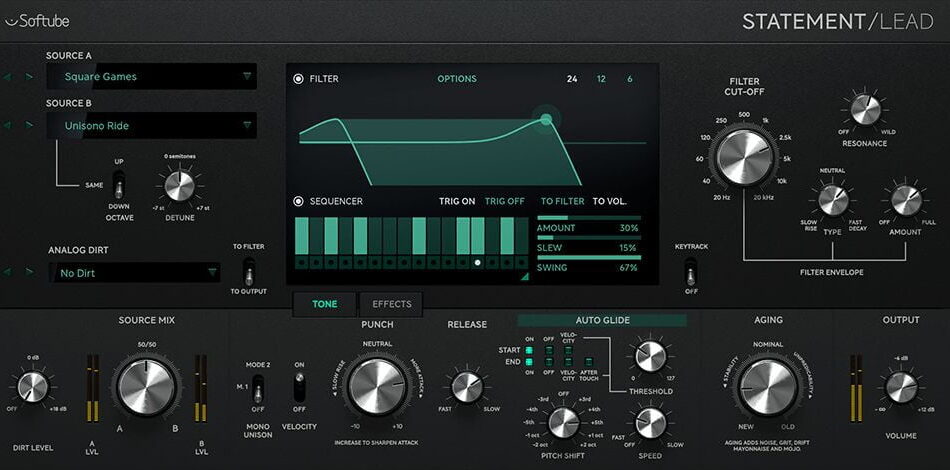
Task: Select next Source B preset arrow
Action: pos(29,126)
